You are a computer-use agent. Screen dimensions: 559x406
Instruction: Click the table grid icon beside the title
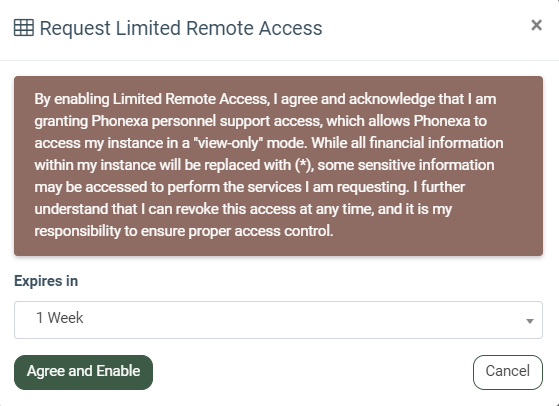tap(24, 28)
